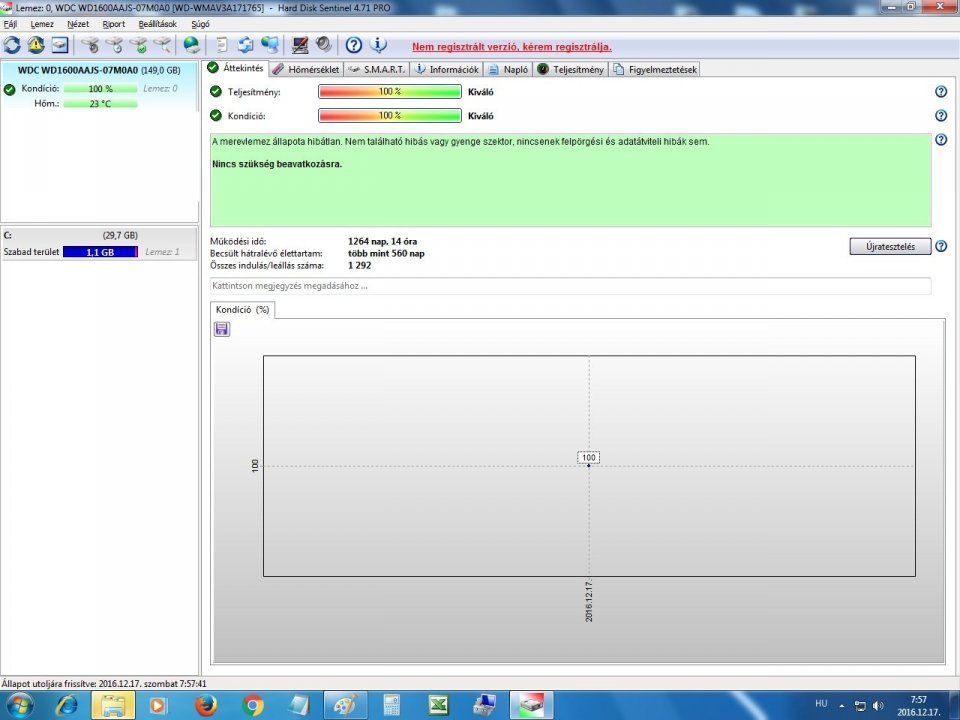Image resolution: width=960 pixels, height=720 pixels.
Task: Click the blue info bubble toolbar icon
Action: click(x=378, y=45)
